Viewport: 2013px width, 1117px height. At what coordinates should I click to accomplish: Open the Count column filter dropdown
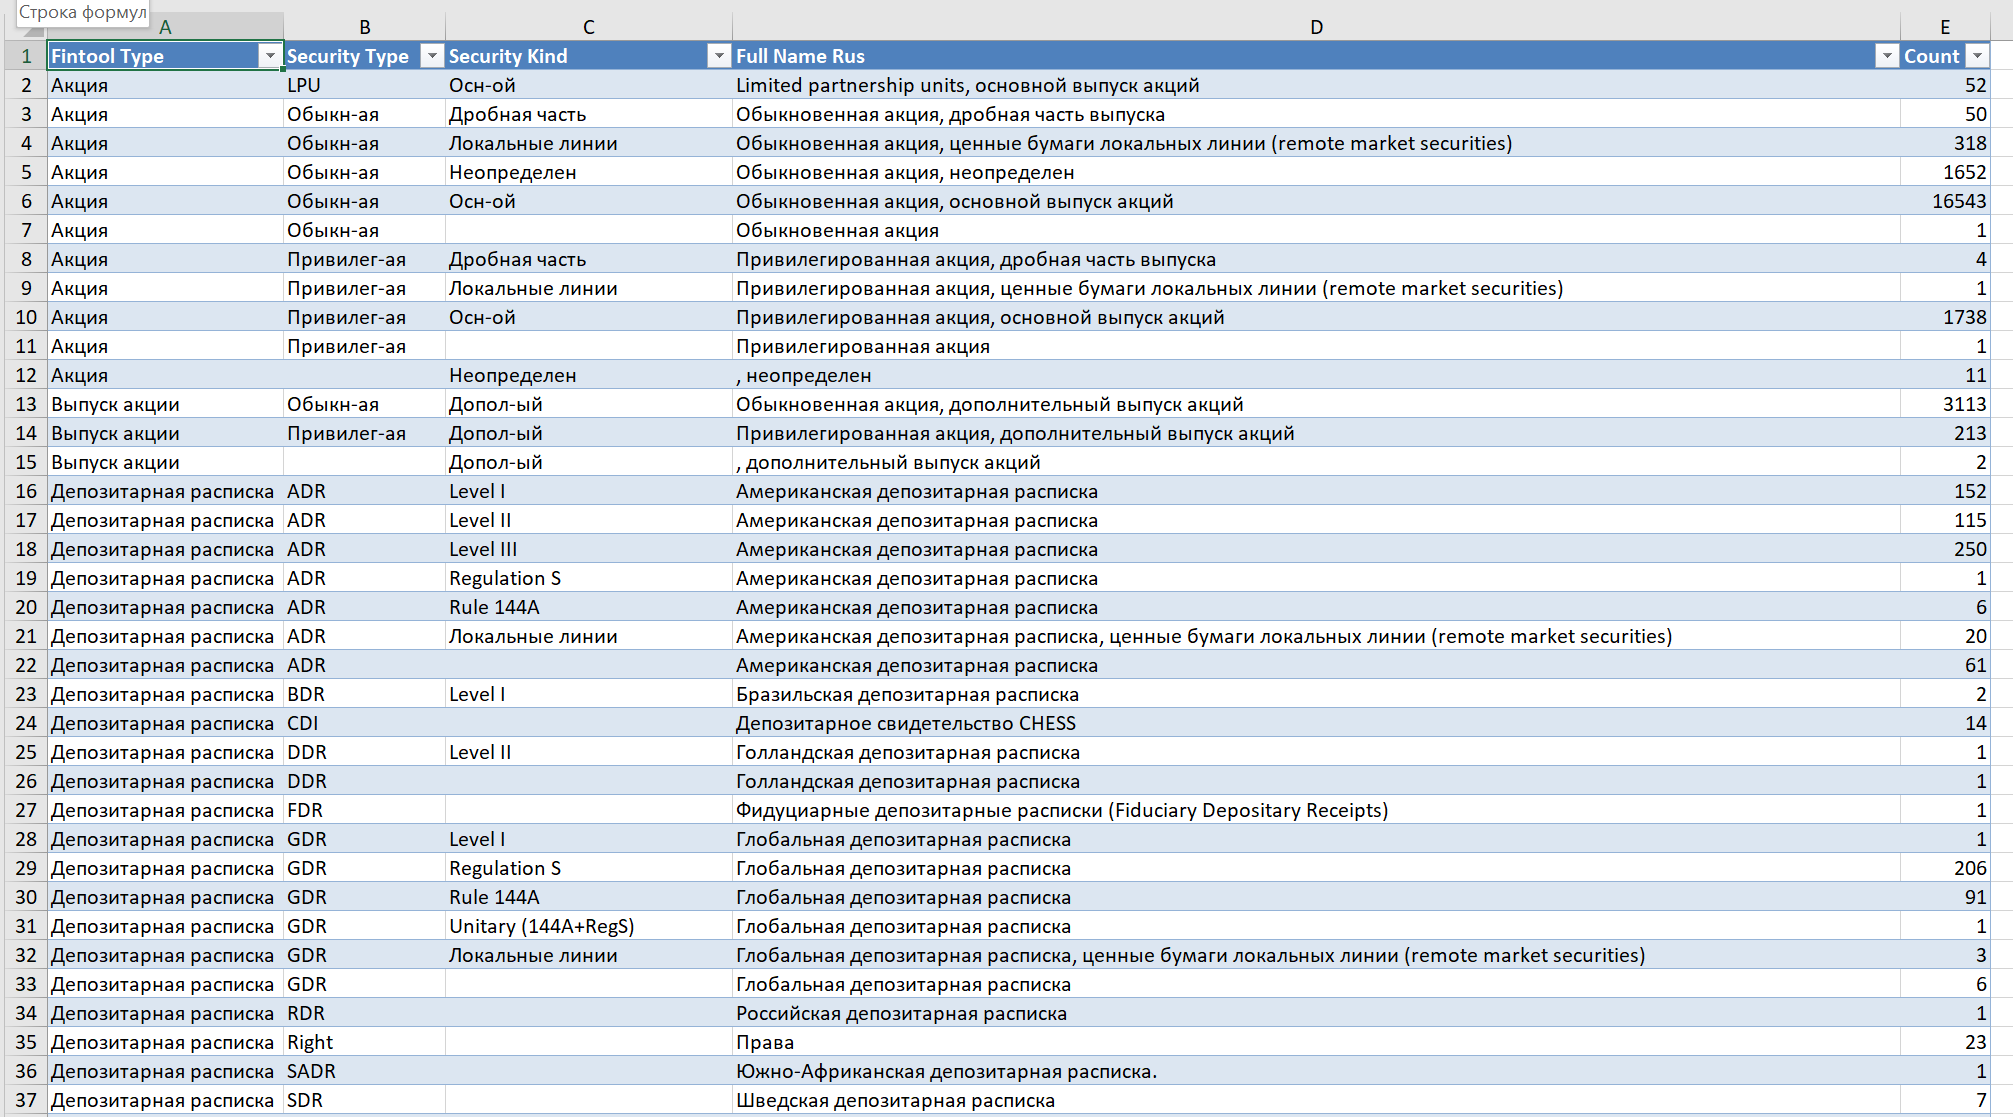(1977, 57)
